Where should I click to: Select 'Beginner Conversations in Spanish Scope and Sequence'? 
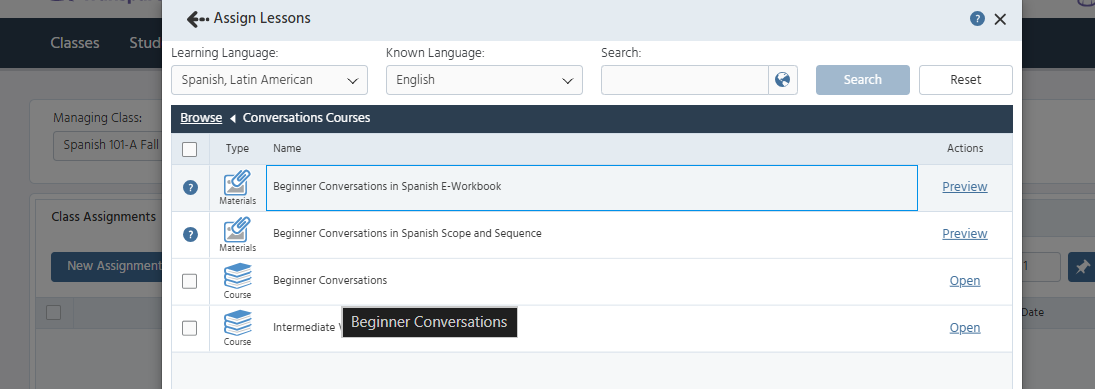tap(407, 233)
